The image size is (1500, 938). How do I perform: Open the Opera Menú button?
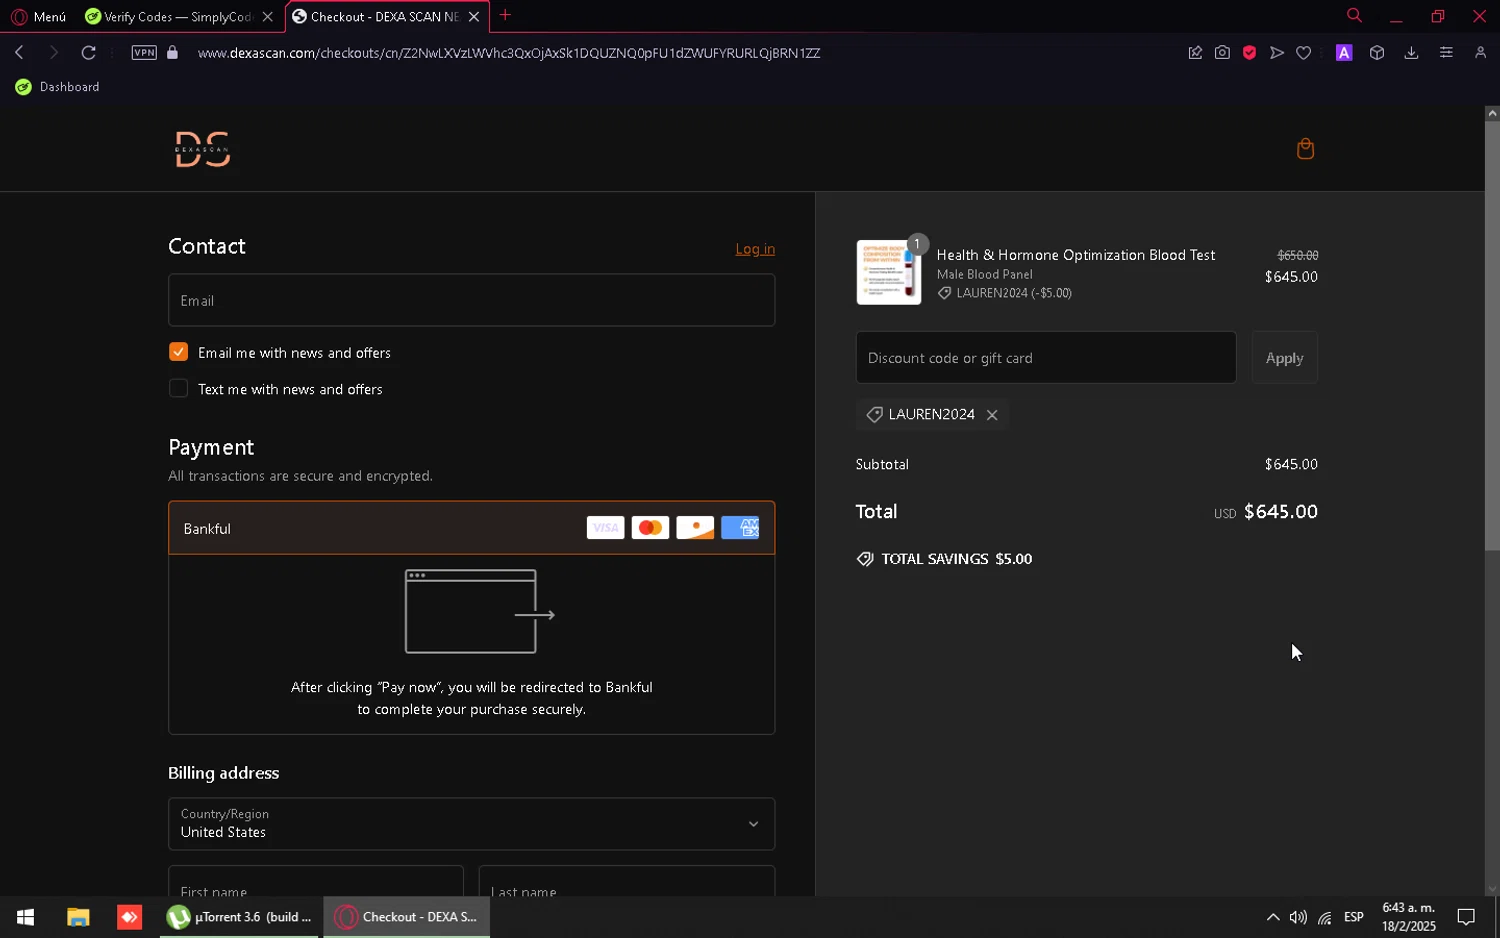point(38,16)
